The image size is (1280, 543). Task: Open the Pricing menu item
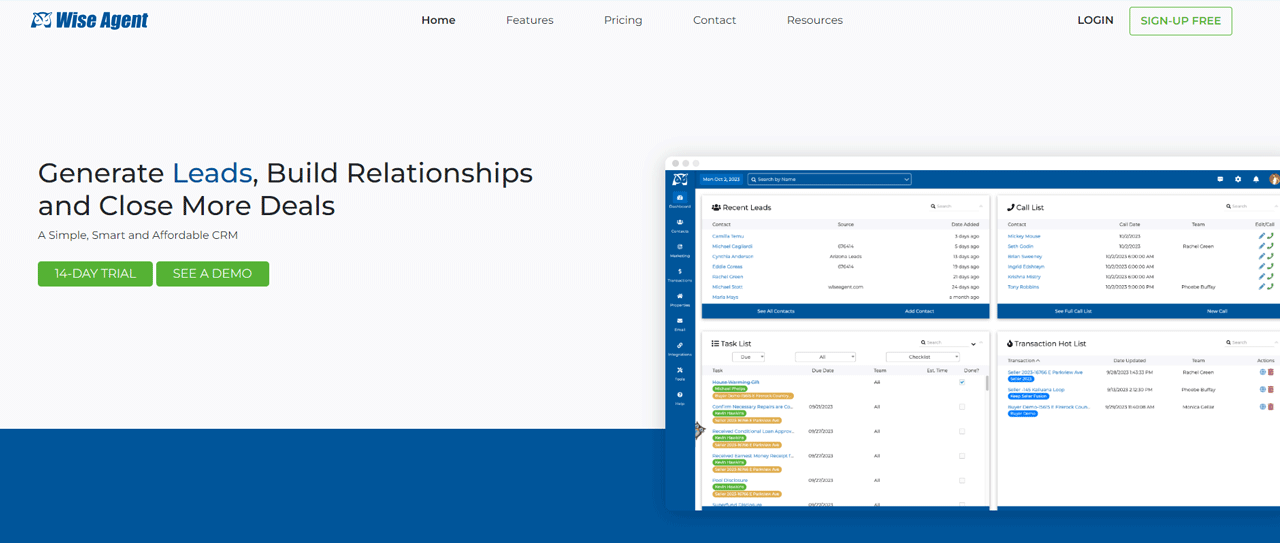[x=623, y=20]
